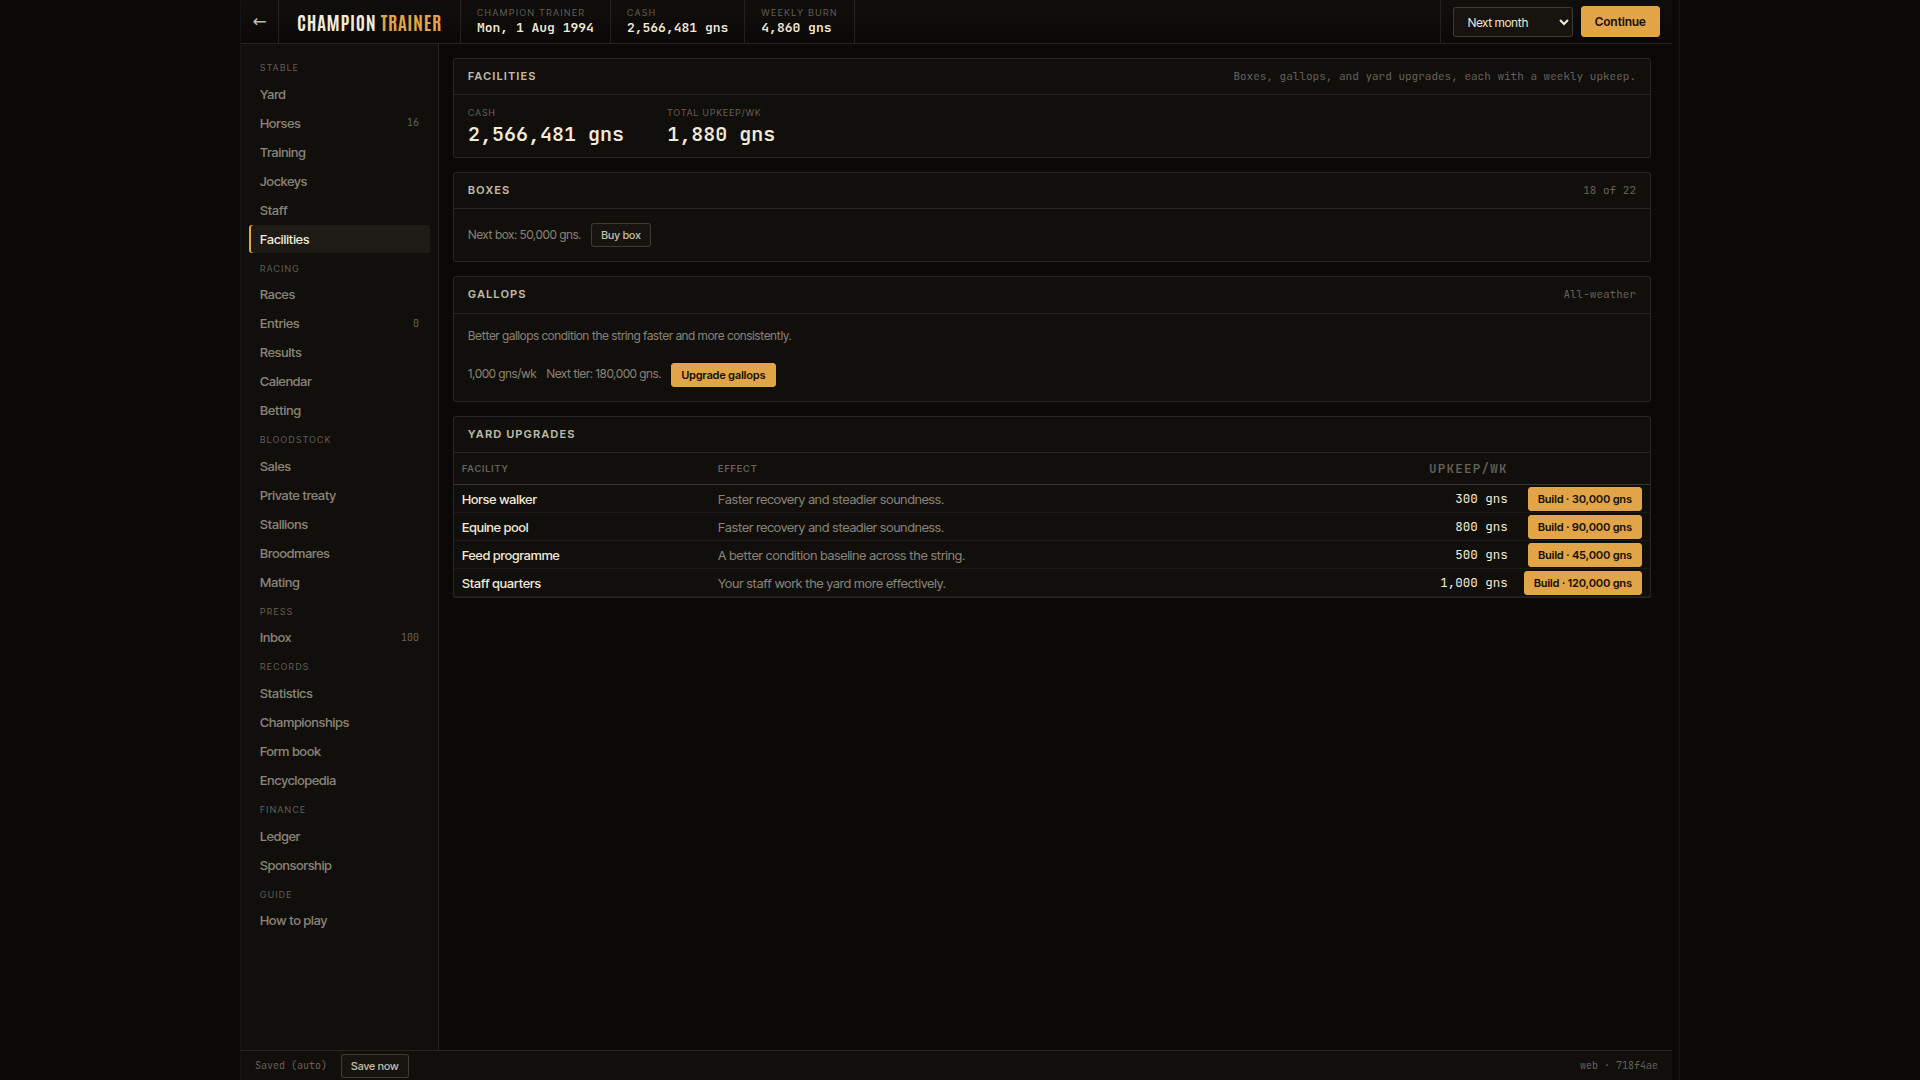Open the Training section

click(340, 153)
